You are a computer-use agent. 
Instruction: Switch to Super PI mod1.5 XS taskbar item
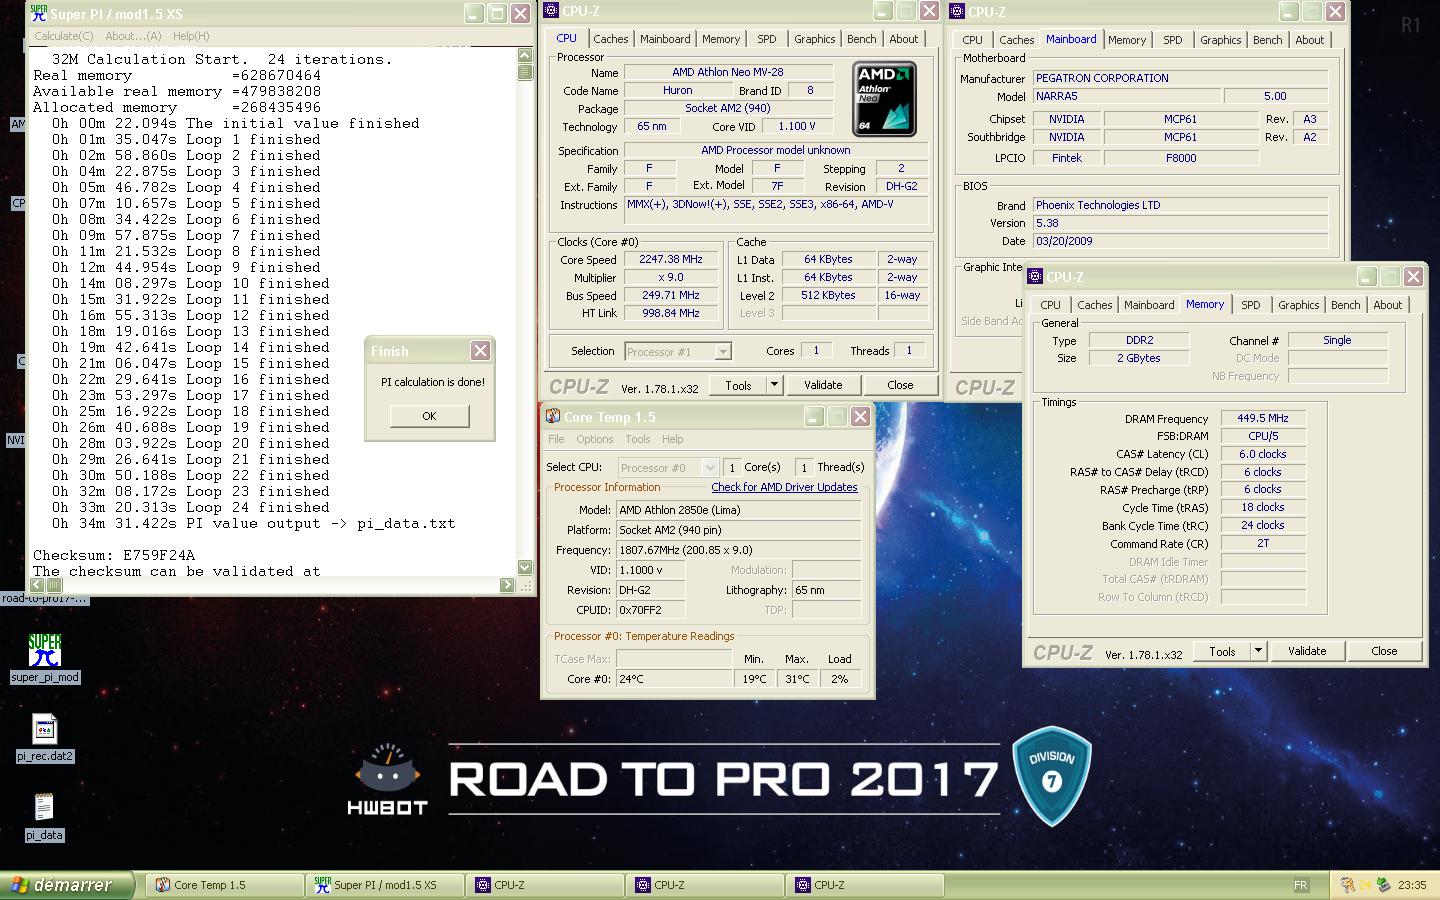click(x=385, y=885)
